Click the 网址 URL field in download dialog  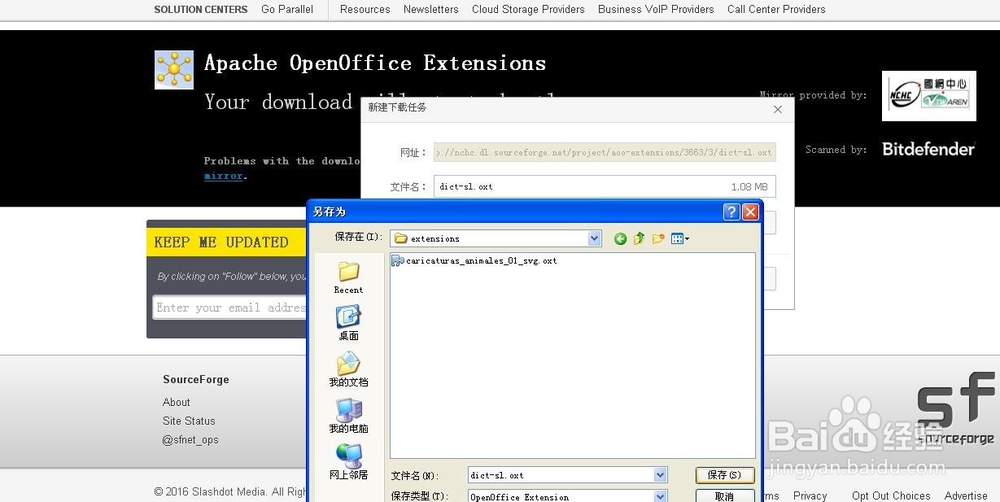point(605,152)
